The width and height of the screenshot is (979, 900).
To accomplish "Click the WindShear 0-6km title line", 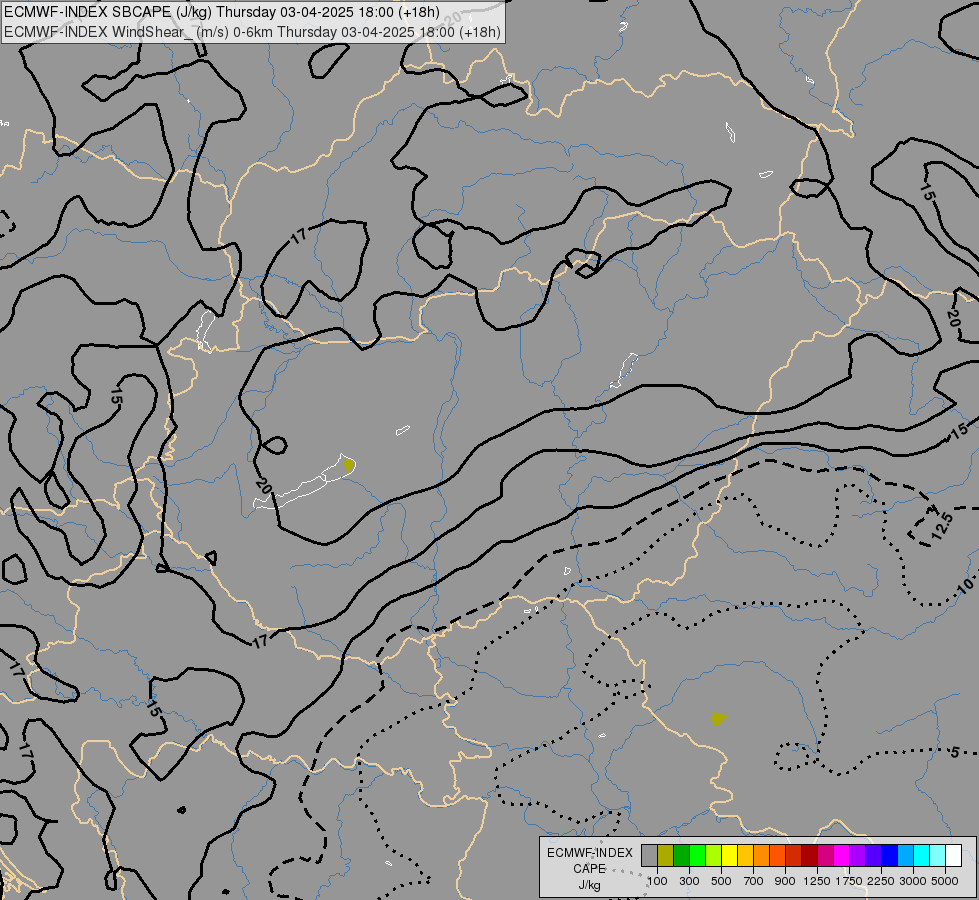I will click(x=252, y=32).
